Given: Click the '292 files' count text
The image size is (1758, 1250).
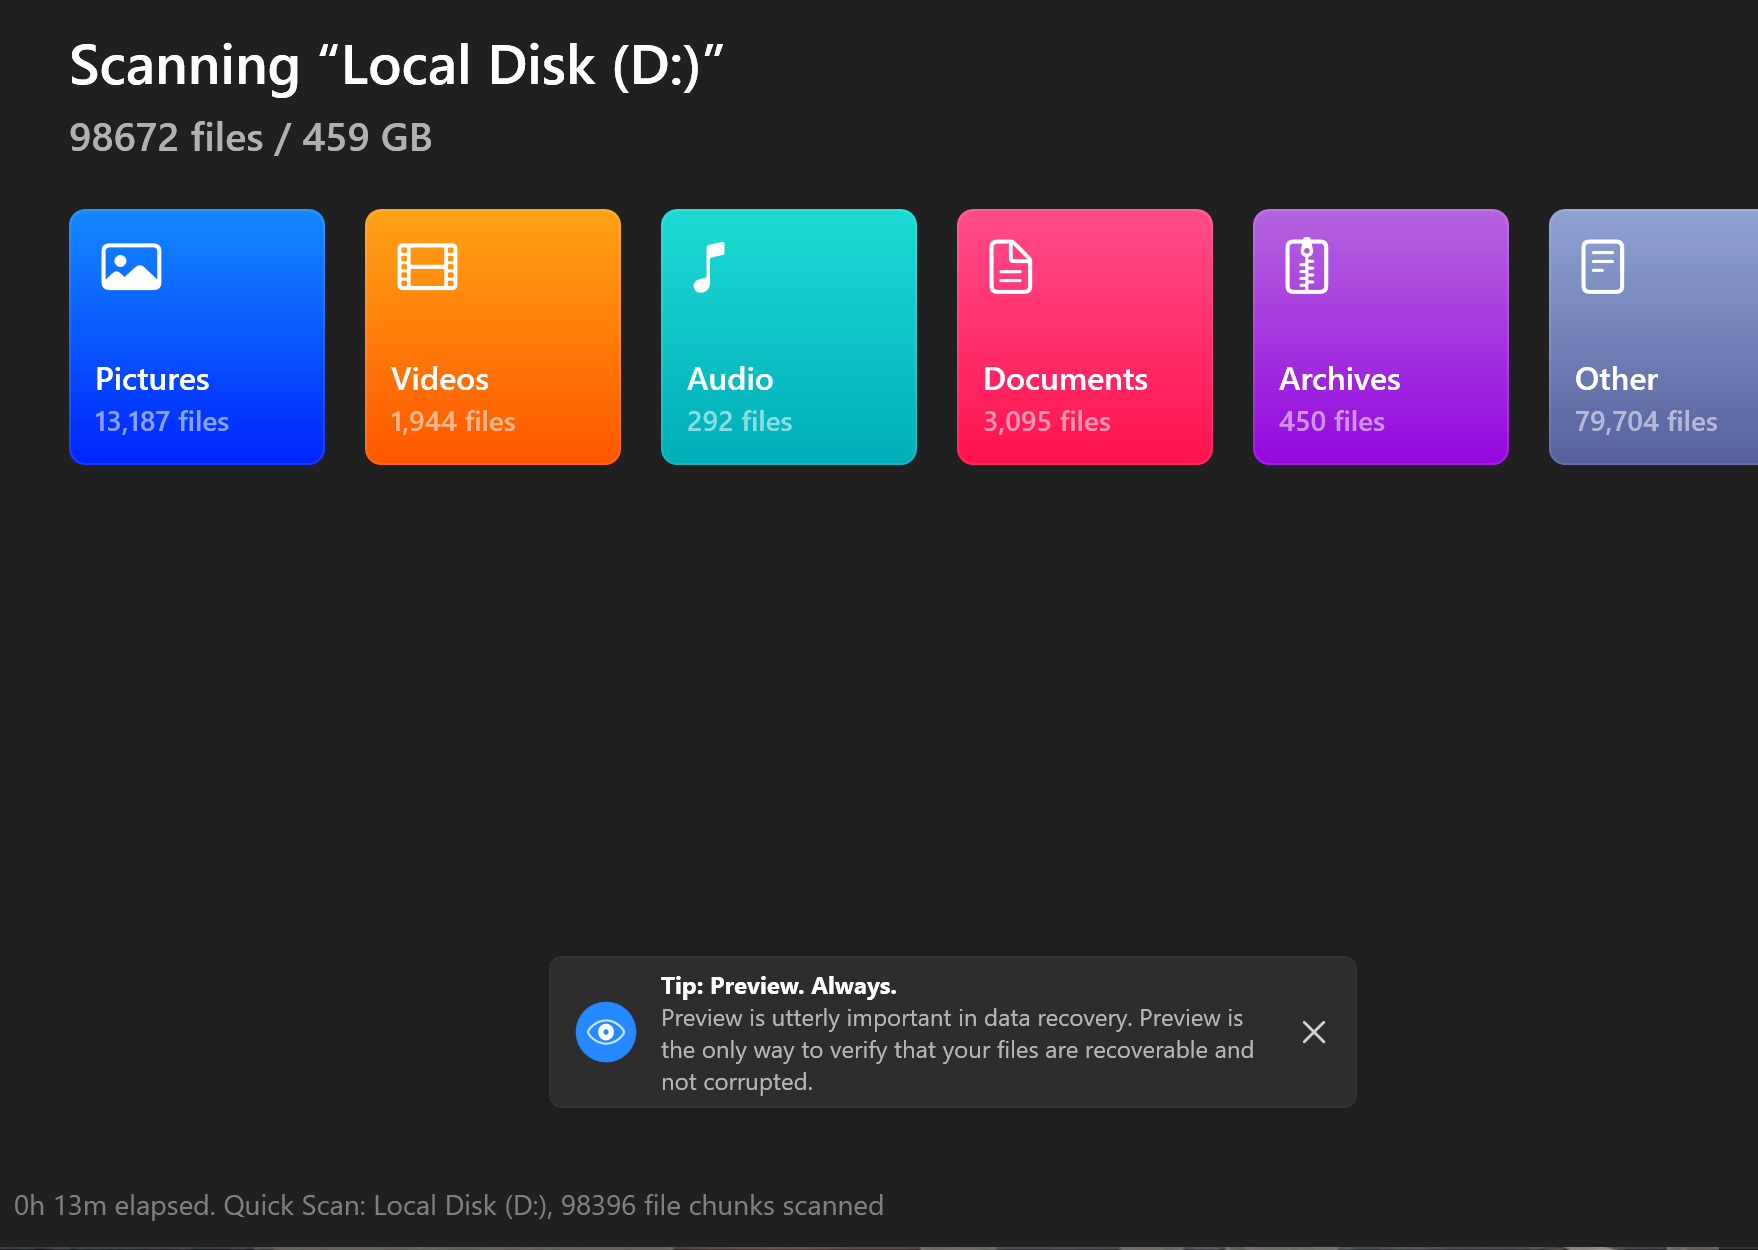Looking at the screenshot, I should (x=740, y=422).
